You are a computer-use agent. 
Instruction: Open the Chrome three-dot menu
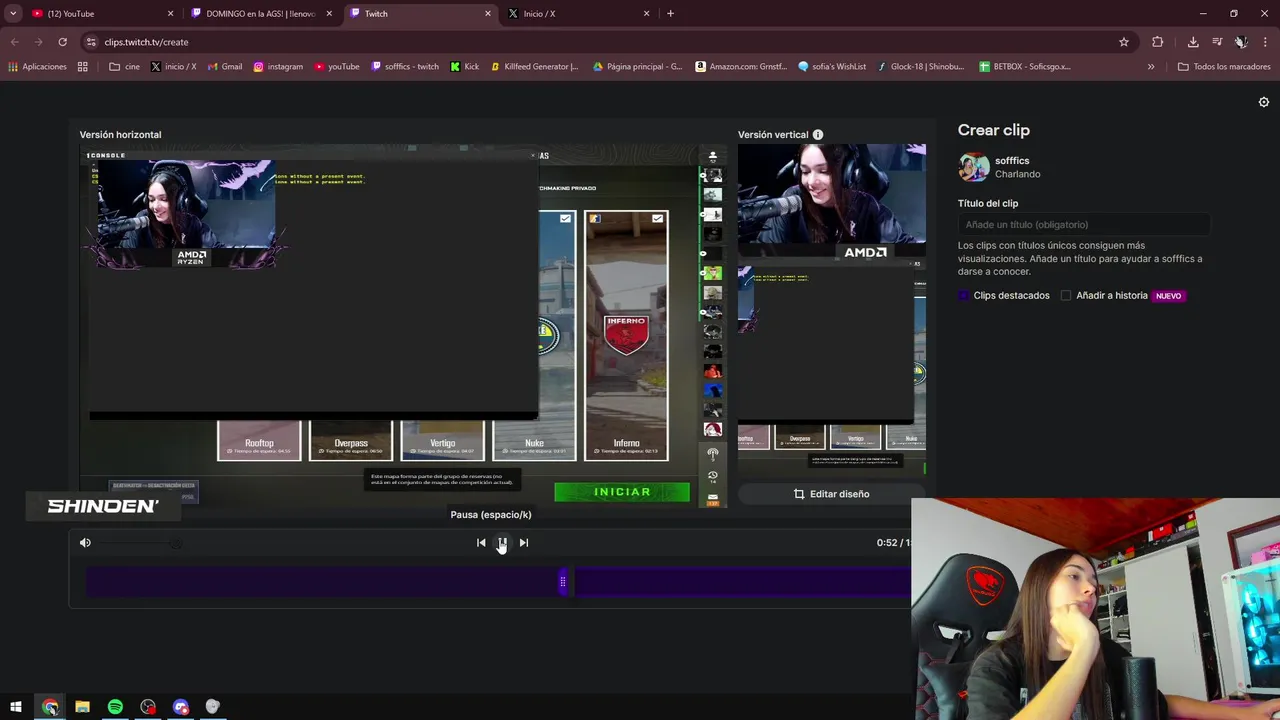1265,42
